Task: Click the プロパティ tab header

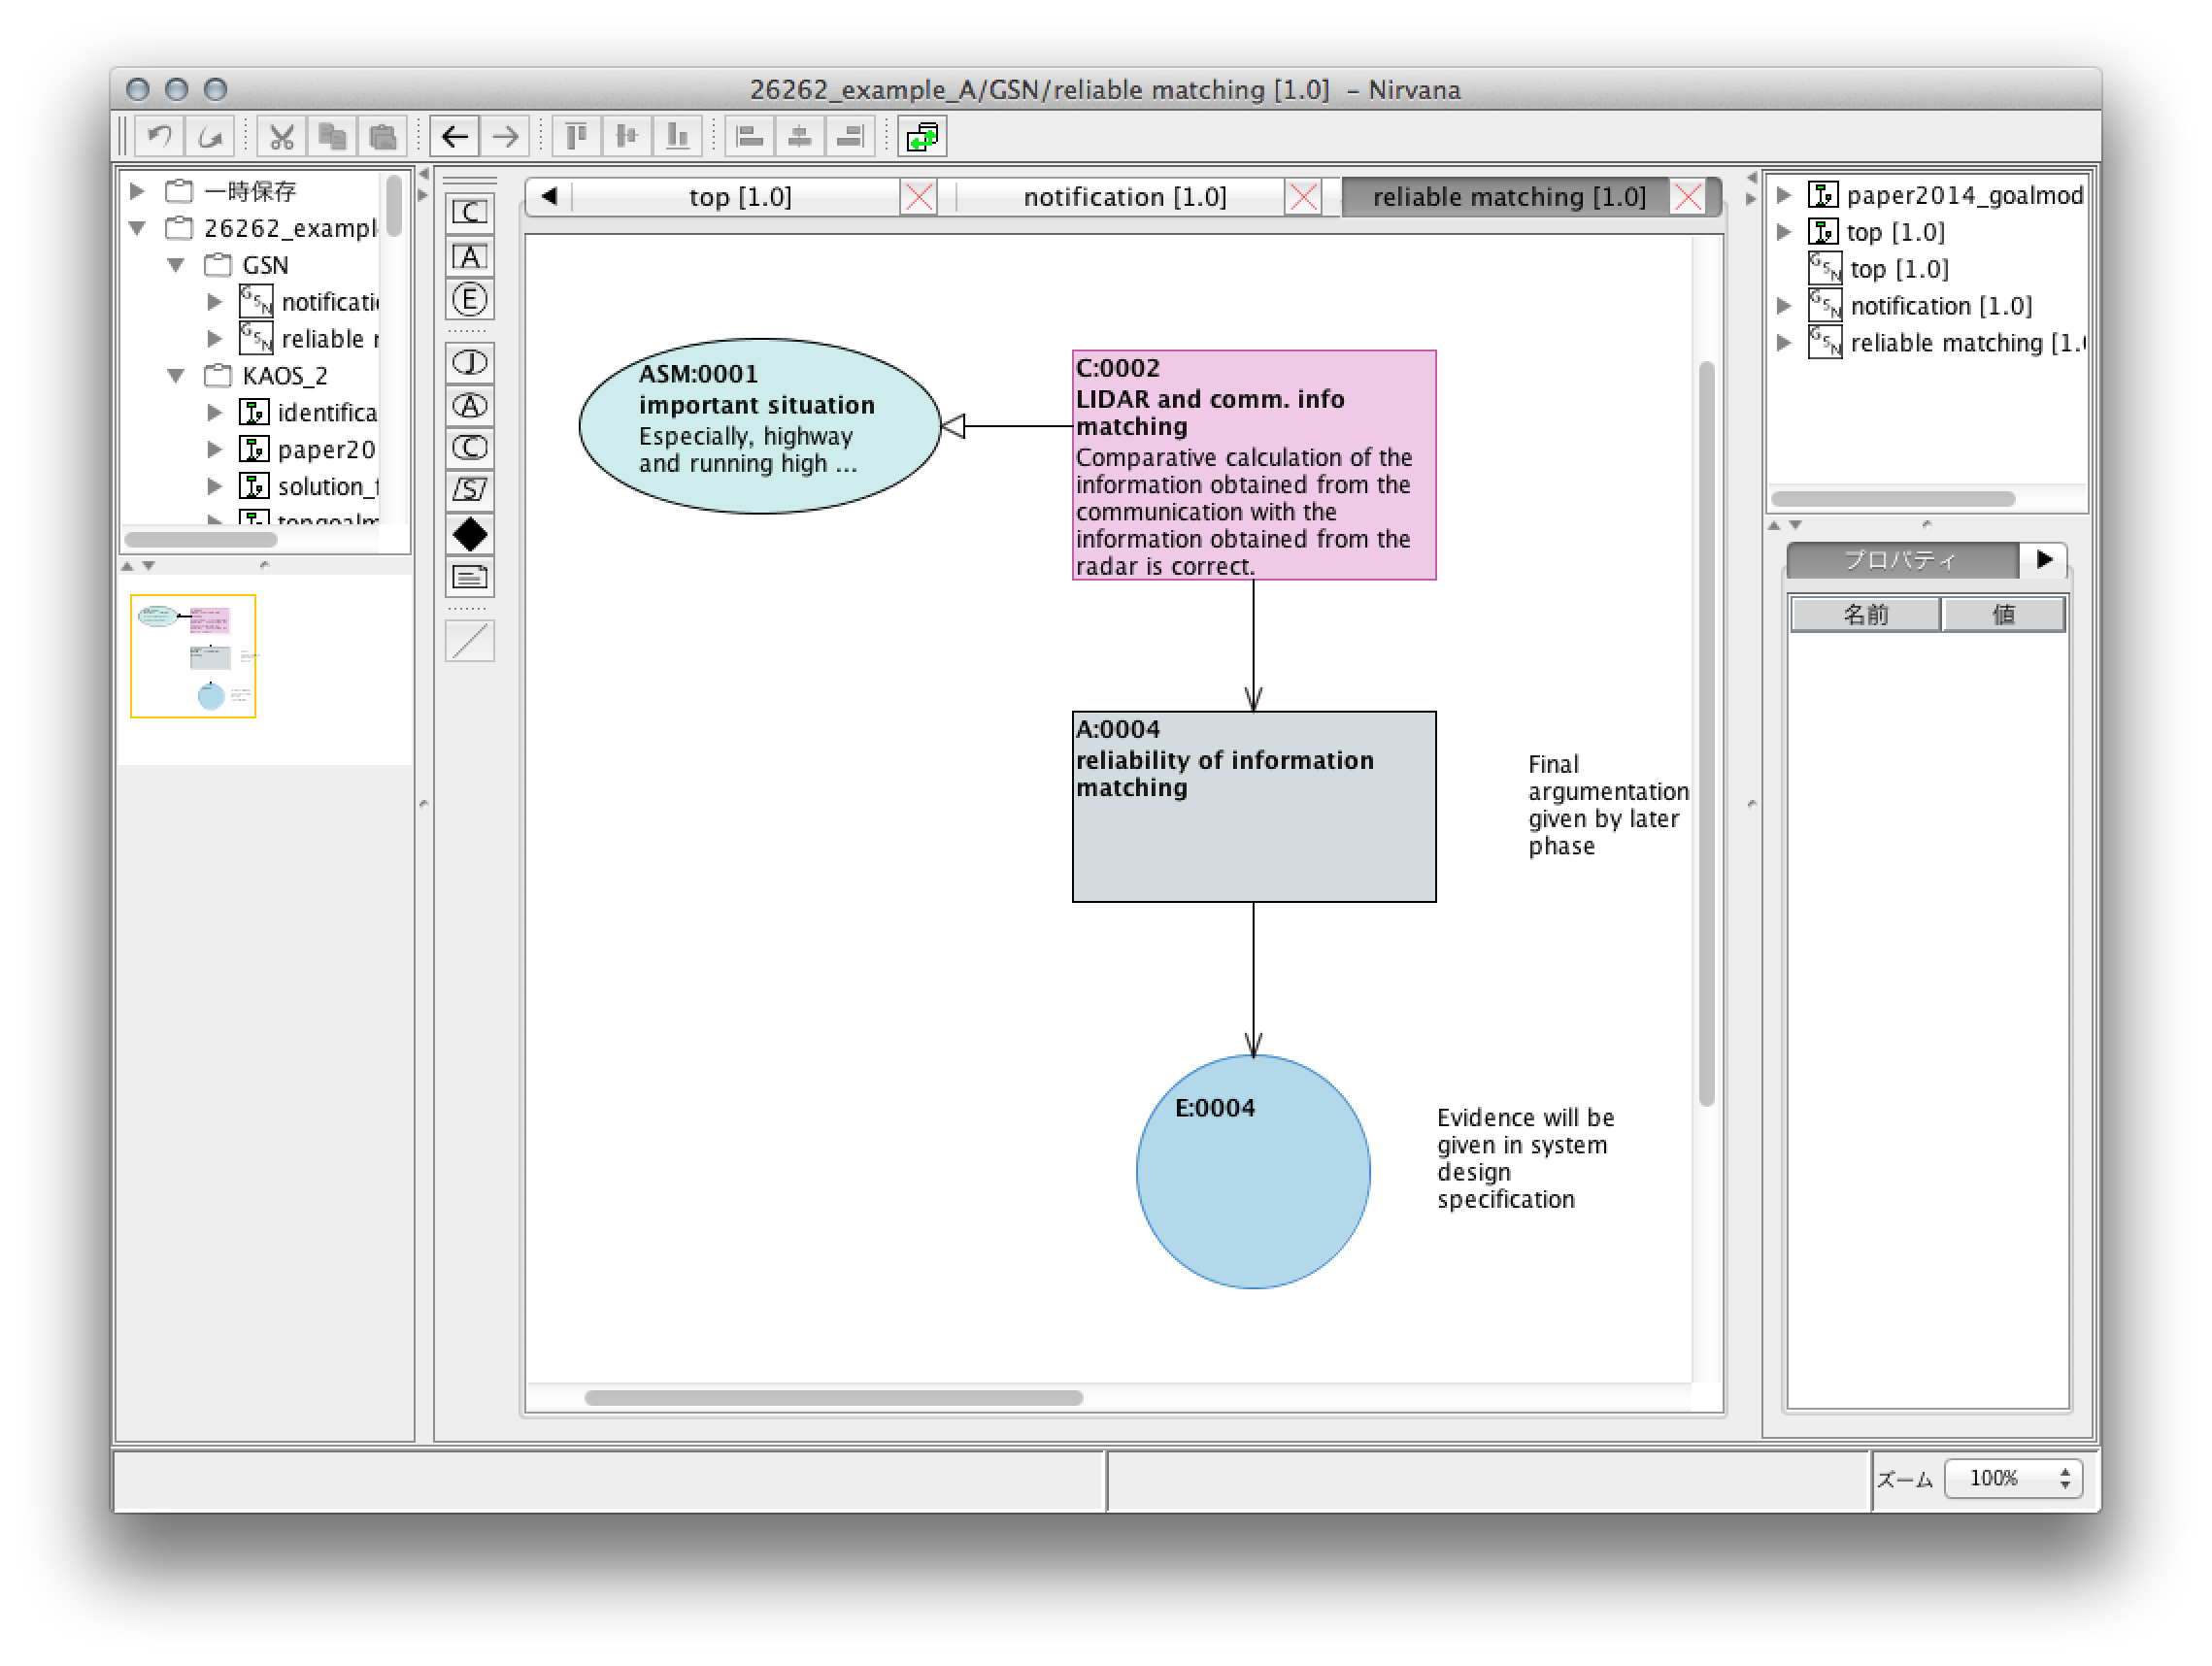Action: [1901, 560]
